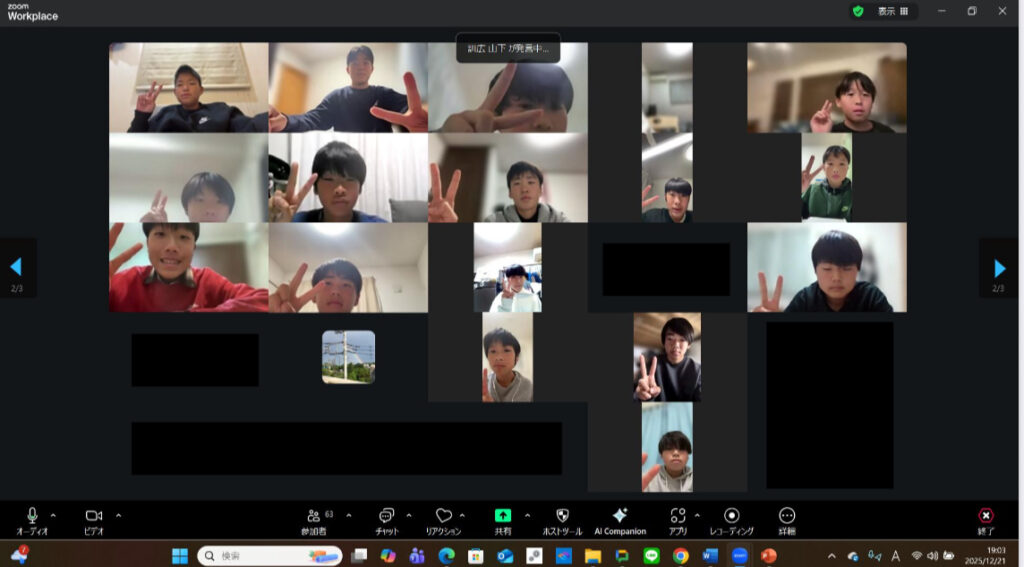Viewport: 1024px width, 567px height.
Task: Open the View (表示) layout menu
Action: [x=892, y=11]
